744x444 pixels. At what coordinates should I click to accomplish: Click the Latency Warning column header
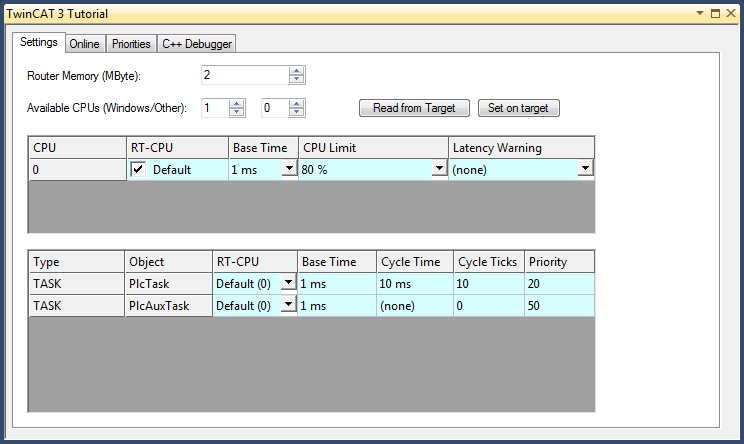tap(521, 148)
